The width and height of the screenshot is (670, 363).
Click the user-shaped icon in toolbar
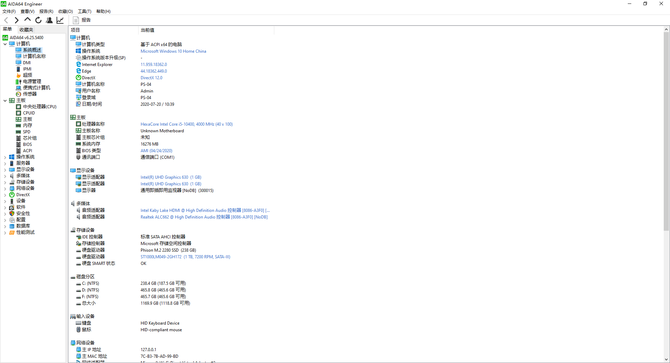click(x=49, y=20)
